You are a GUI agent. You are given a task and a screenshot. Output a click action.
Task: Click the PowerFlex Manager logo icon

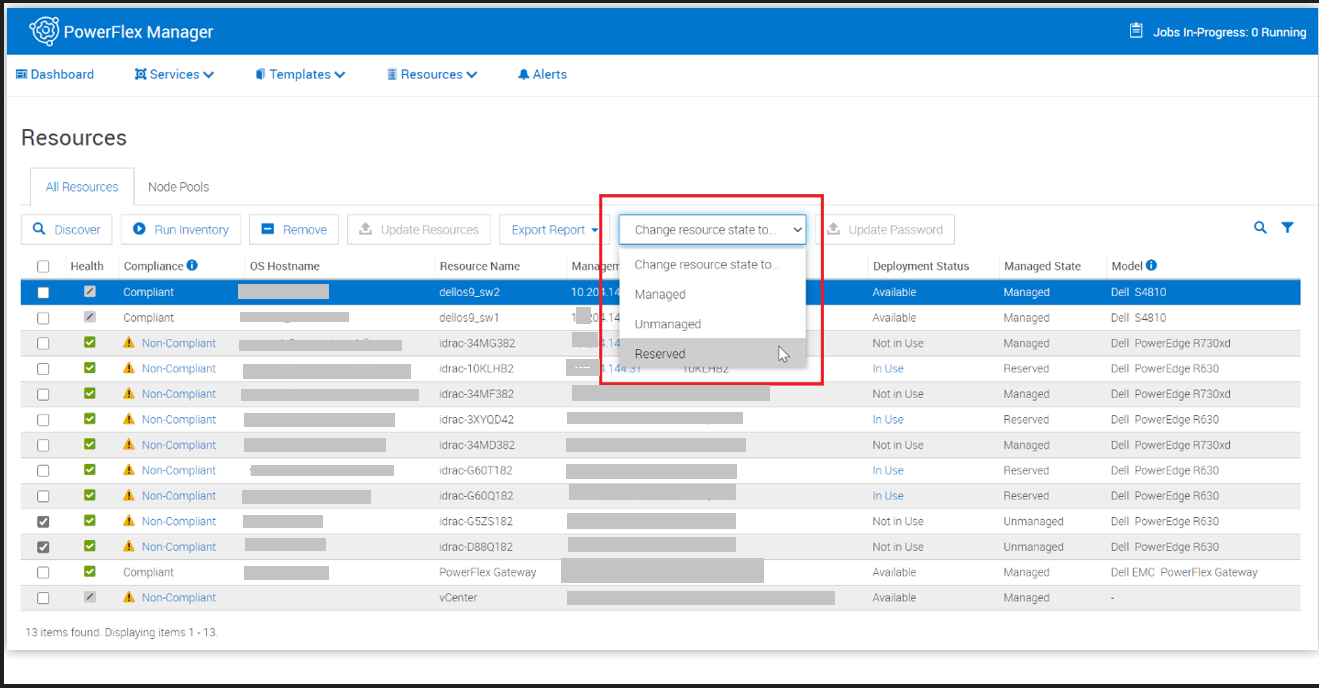(44, 30)
